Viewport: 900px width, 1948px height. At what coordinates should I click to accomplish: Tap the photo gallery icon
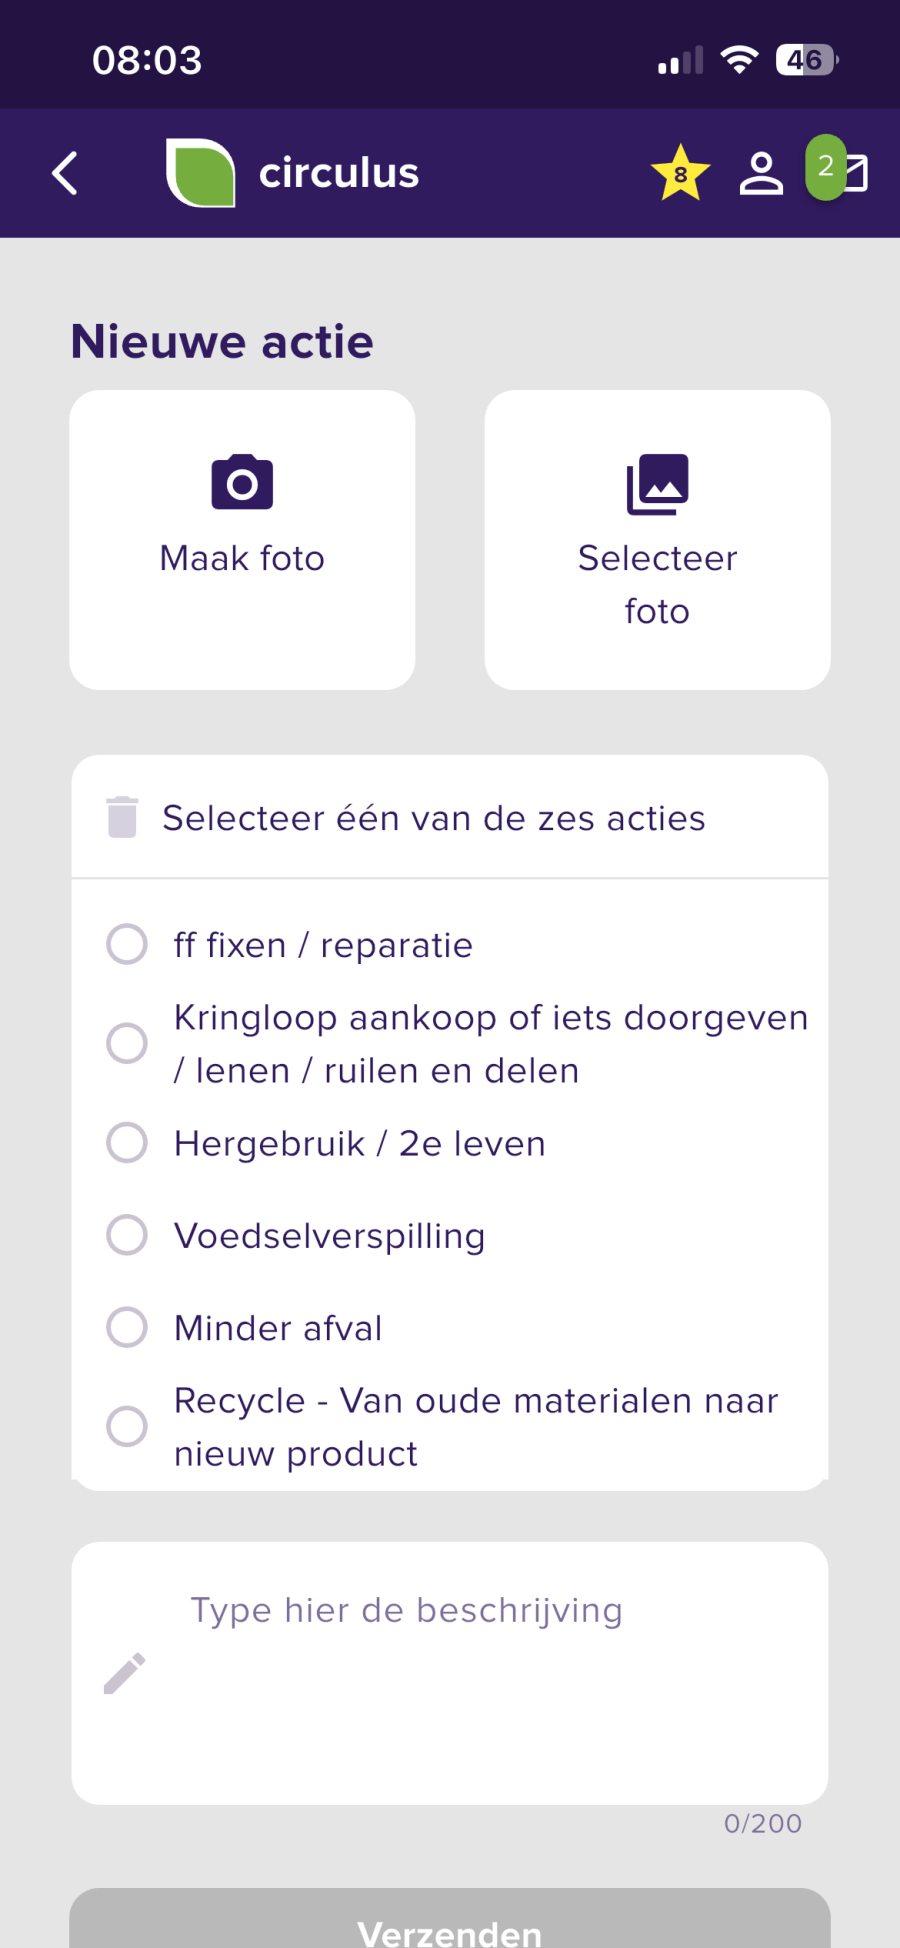[657, 484]
